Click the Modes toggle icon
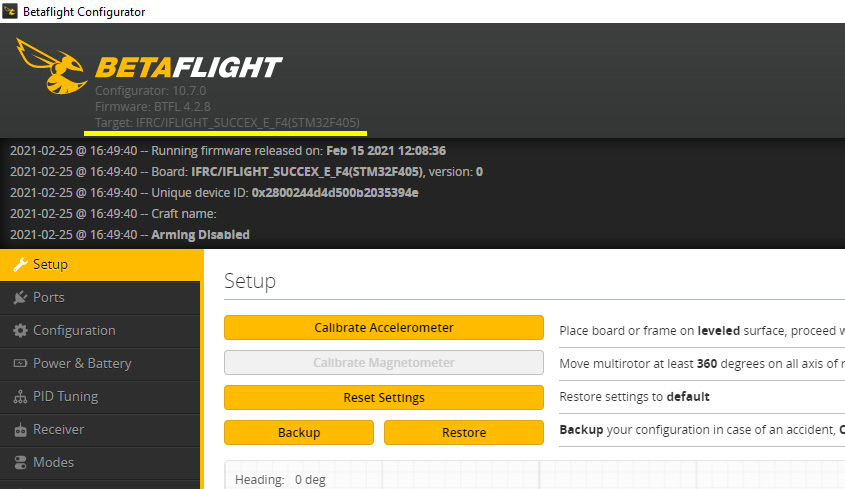Screen dimensions: 845x489 pos(20,463)
